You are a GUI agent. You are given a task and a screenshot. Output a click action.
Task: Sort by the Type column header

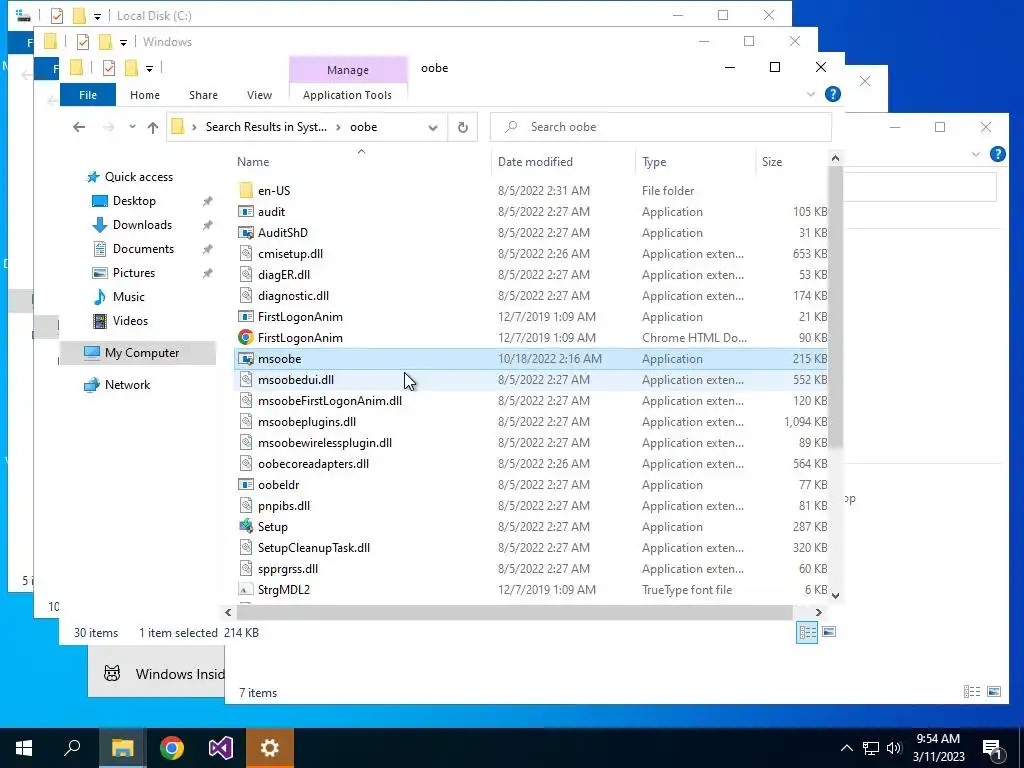(x=654, y=162)
